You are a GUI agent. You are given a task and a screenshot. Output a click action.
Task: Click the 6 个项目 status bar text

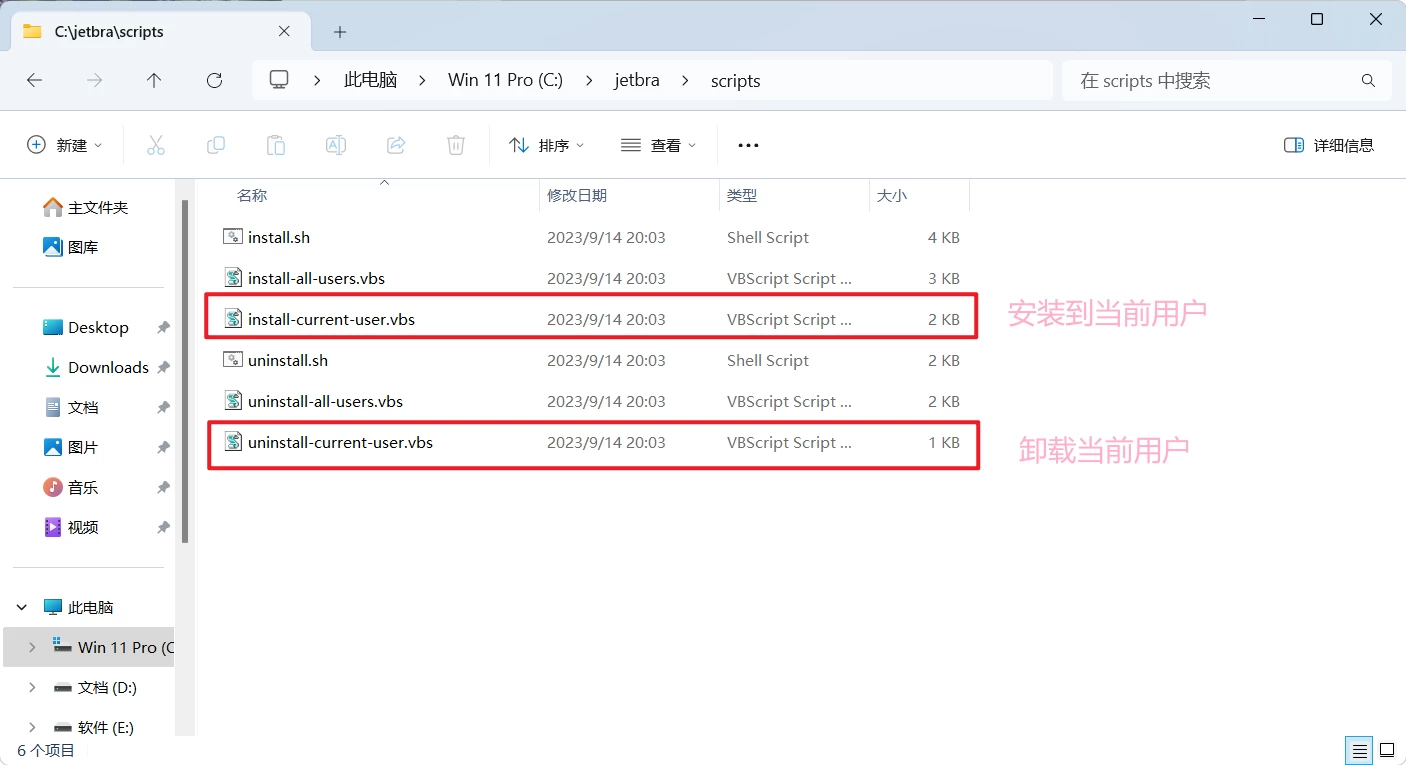[46, 750]
